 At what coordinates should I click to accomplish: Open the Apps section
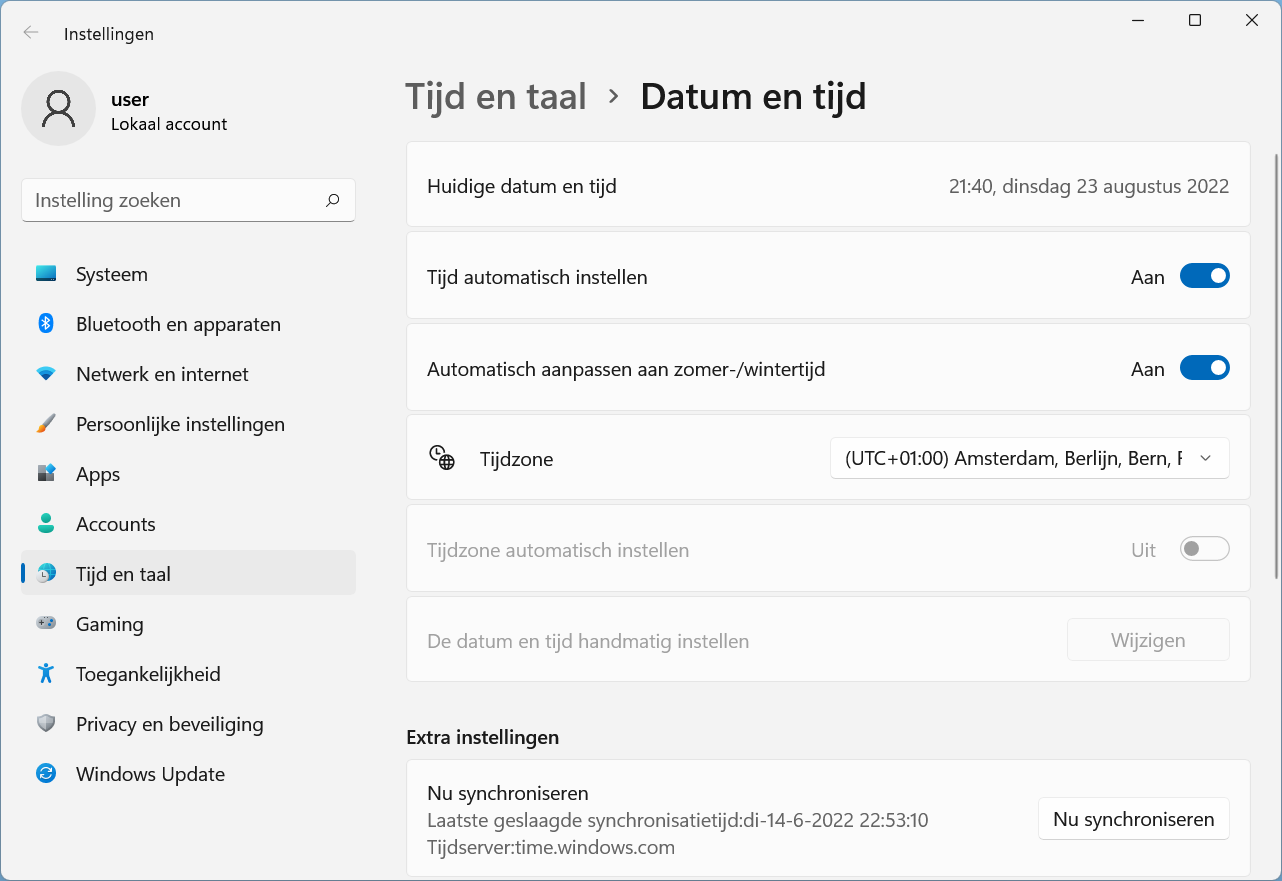46,474
